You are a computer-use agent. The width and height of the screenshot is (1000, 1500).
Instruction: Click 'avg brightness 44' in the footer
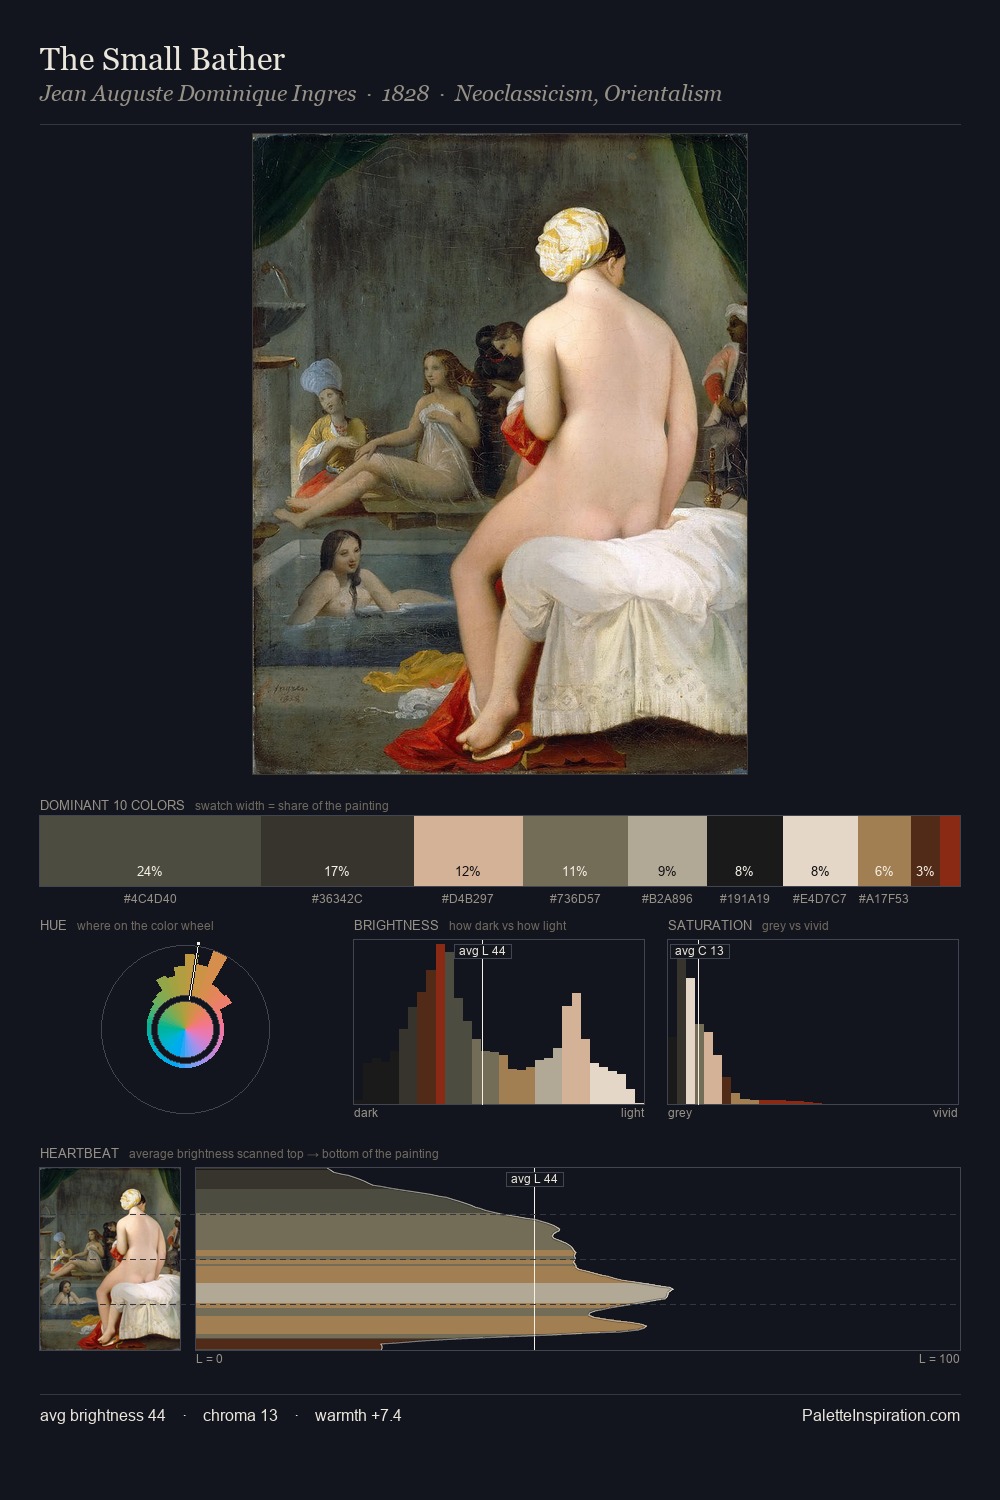pos(103,1415)
